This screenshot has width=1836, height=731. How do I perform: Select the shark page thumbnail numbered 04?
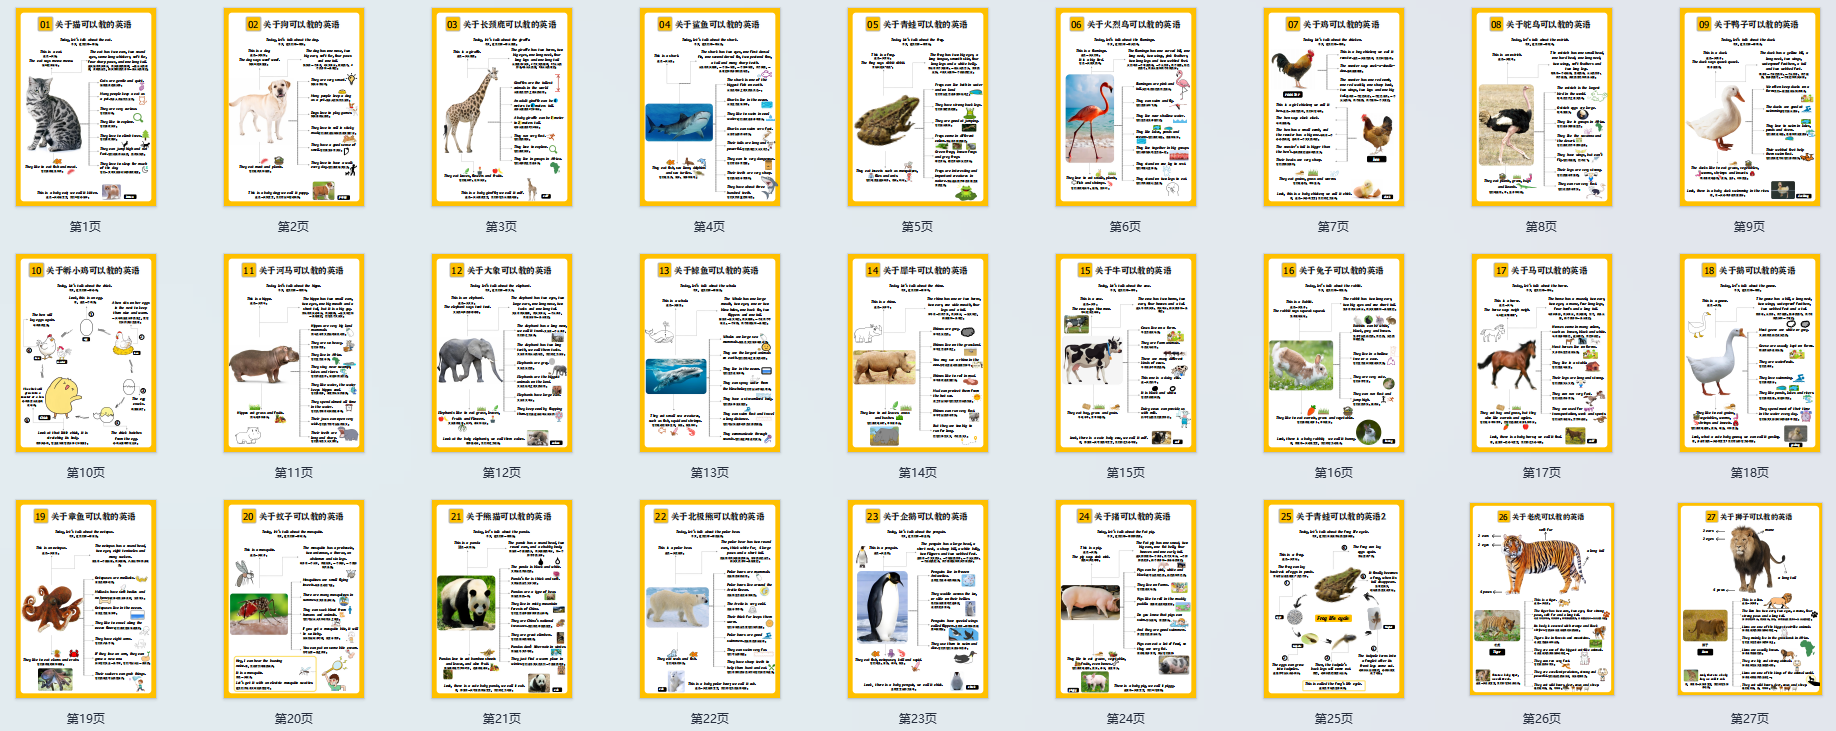click(710, 107)
